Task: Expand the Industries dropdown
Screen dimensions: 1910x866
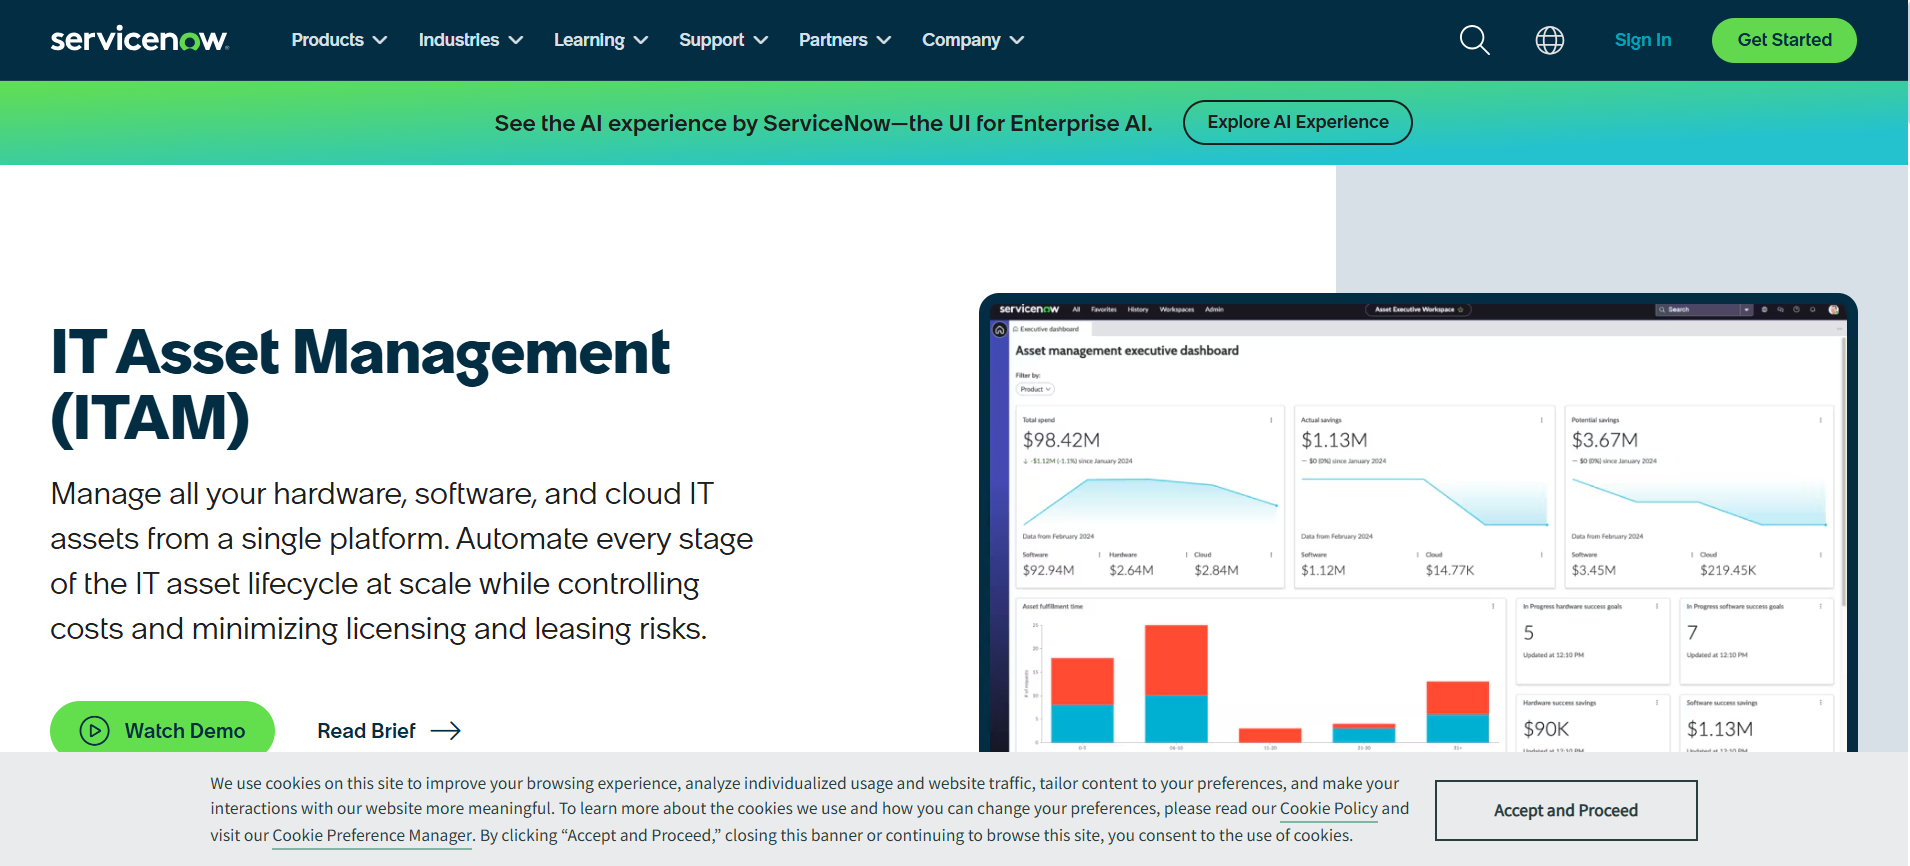Action: pos(470,40)
